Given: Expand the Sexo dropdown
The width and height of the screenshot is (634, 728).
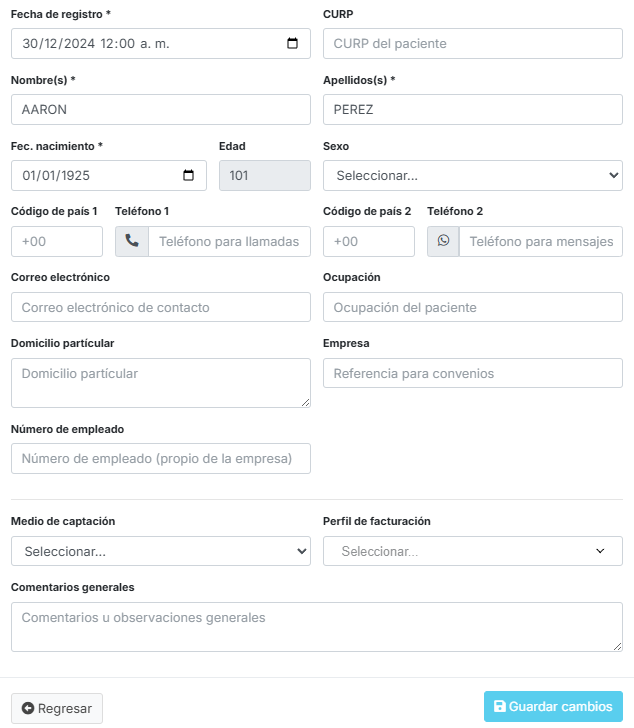Looking at the screenshot, I should pyautogui.click(x=472, y=176).
